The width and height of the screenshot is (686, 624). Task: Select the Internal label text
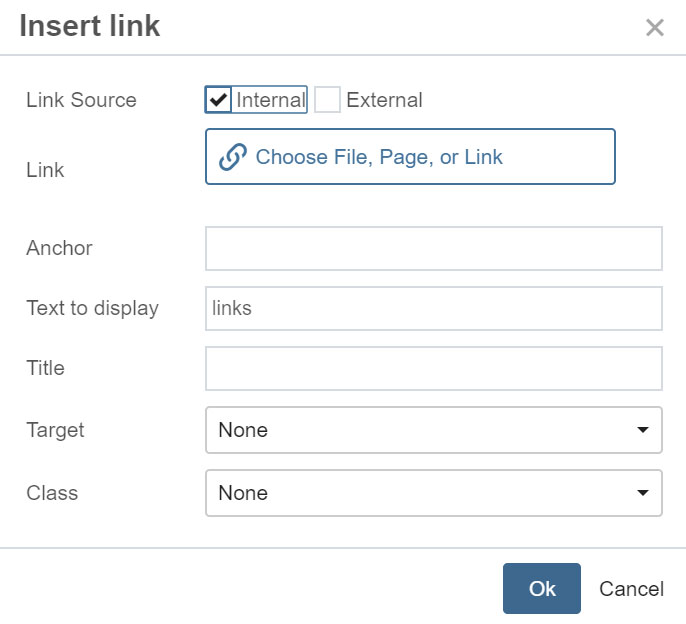(271, 100)
